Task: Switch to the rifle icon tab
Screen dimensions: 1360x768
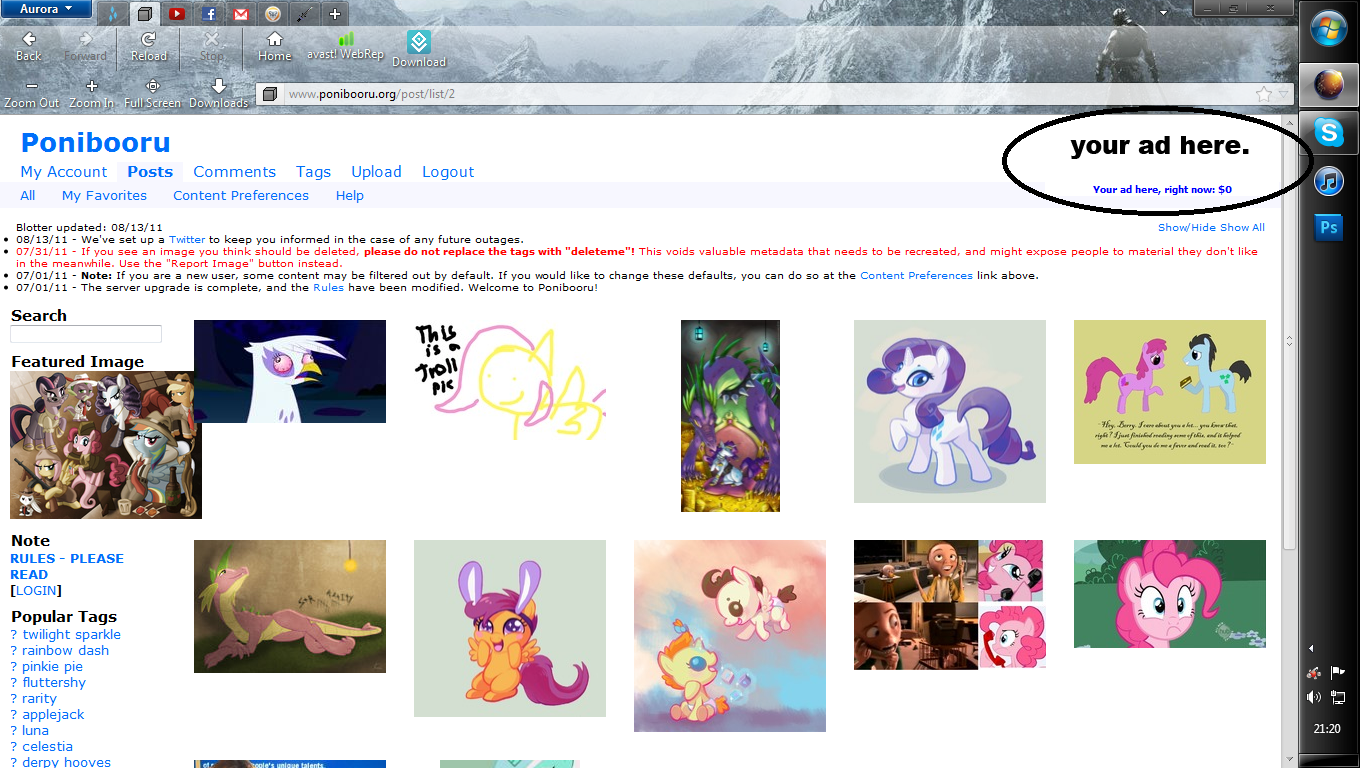Action: [304, 14]
